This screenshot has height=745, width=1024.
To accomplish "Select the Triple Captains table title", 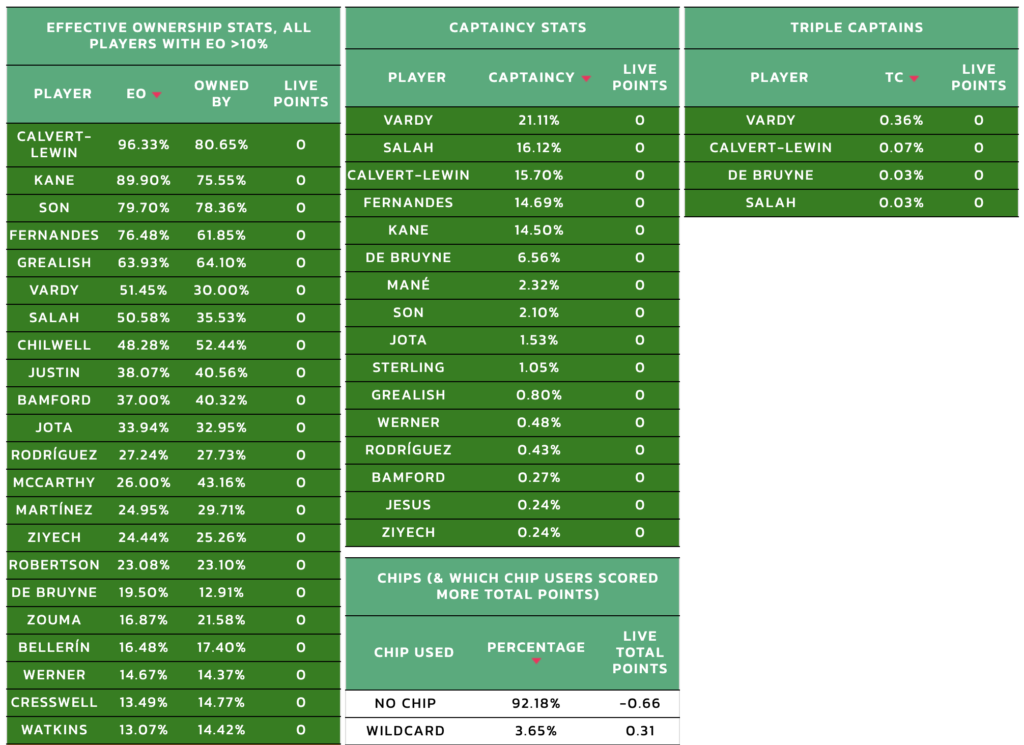I will click(x=856, y=27).
